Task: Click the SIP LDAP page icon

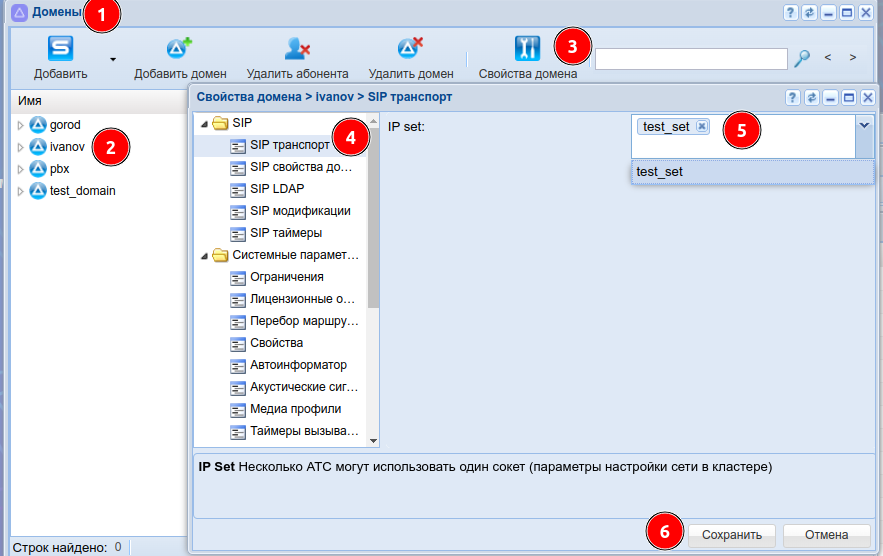Action: [238, 190]
